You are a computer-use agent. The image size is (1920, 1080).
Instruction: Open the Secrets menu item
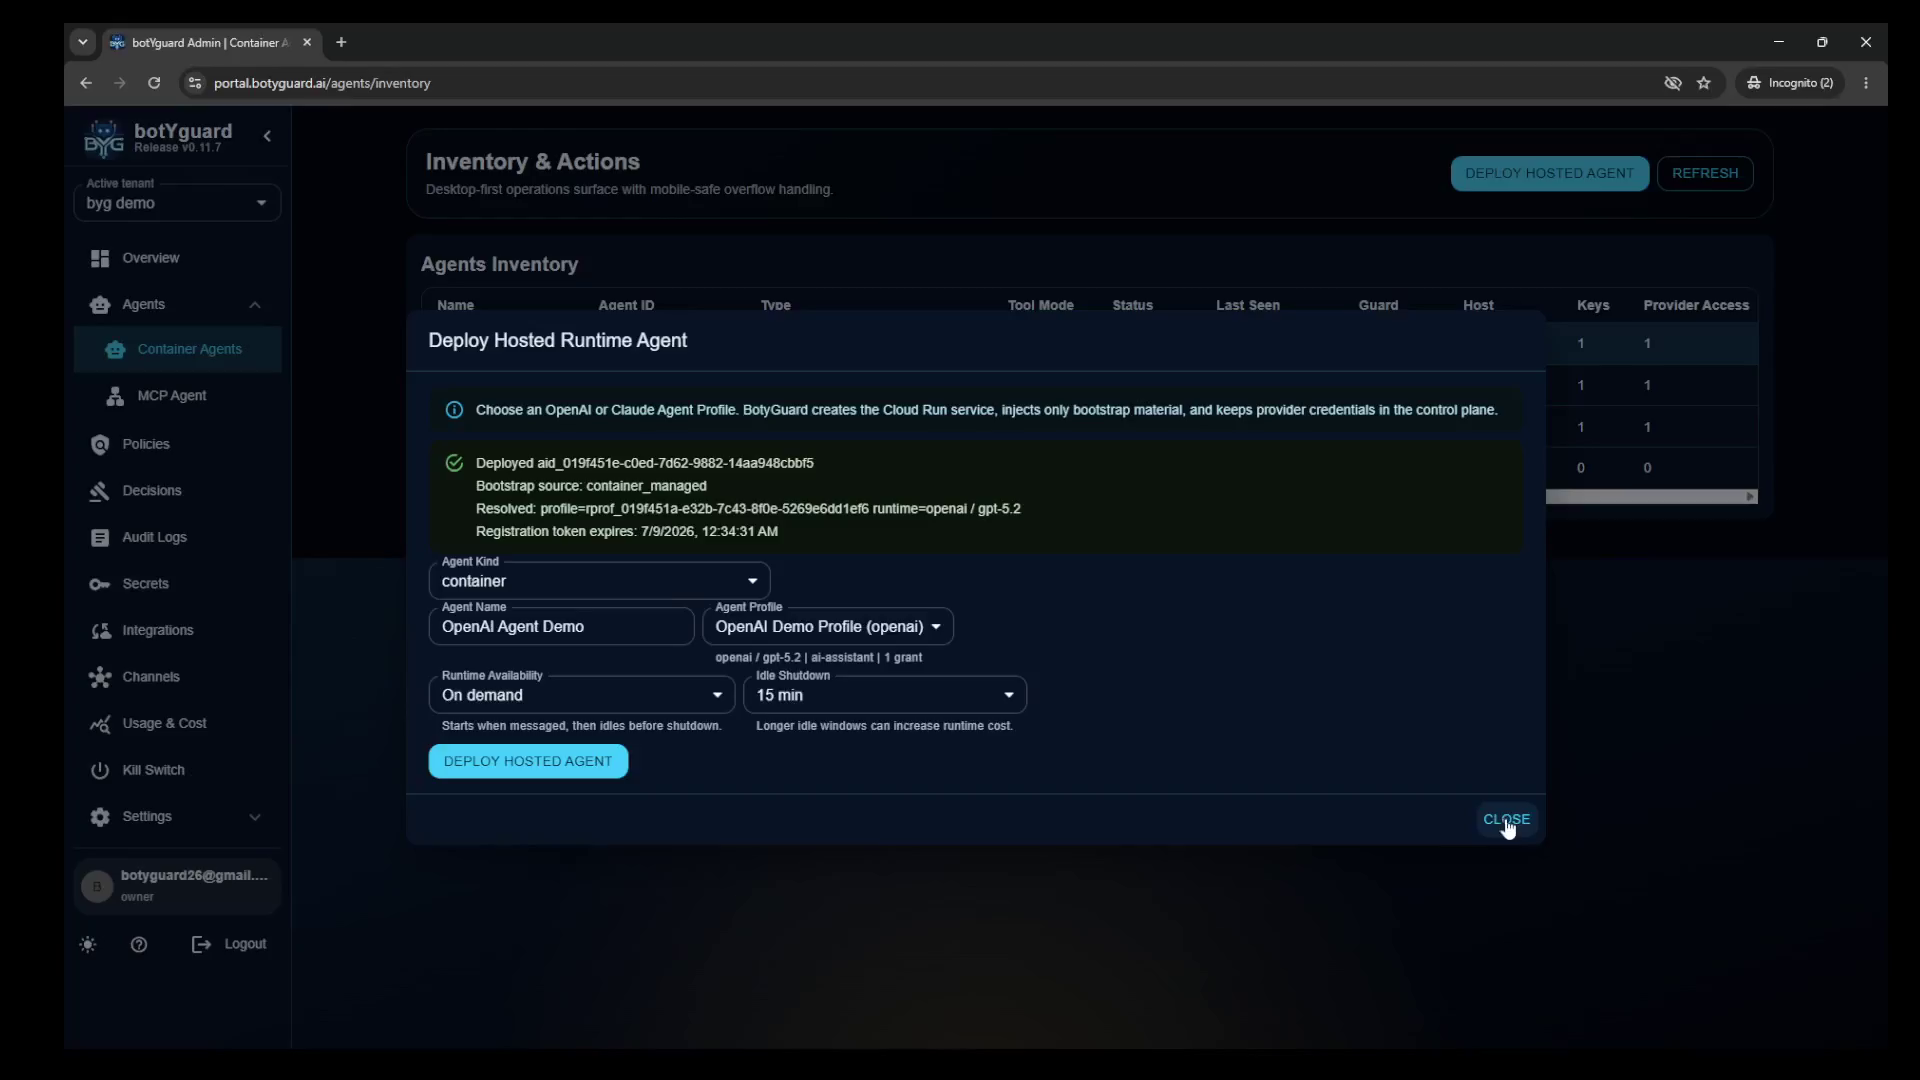pos(177,584)
